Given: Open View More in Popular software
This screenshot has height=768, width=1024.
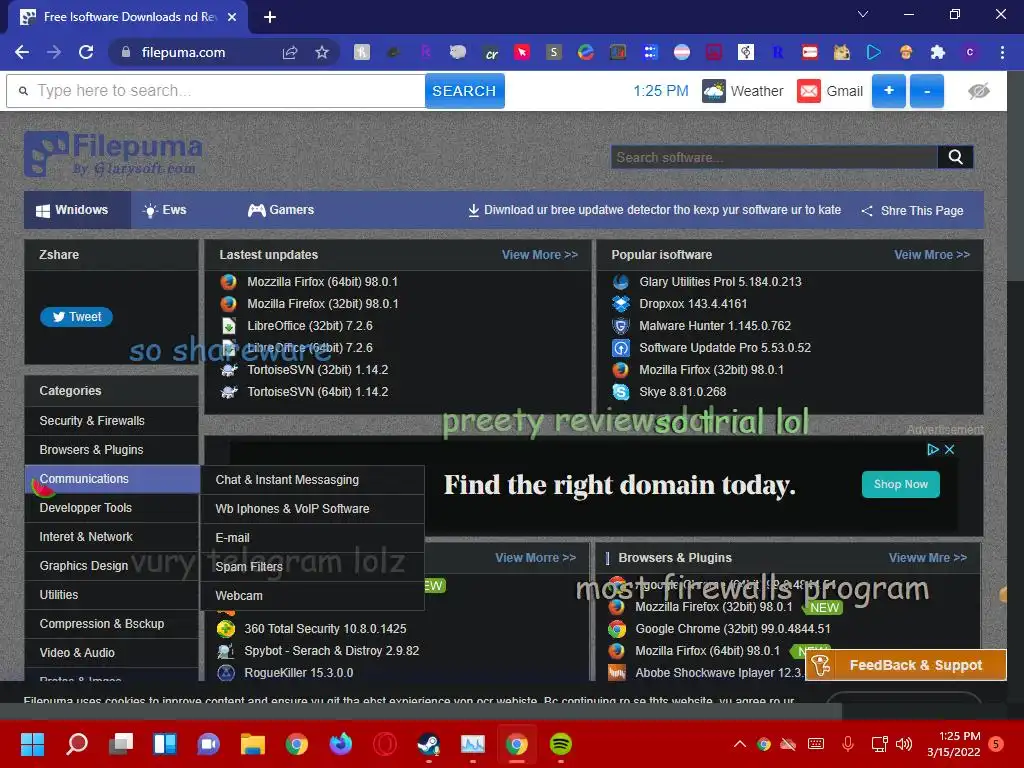Looking at the screenshot, I should point(931,255).
